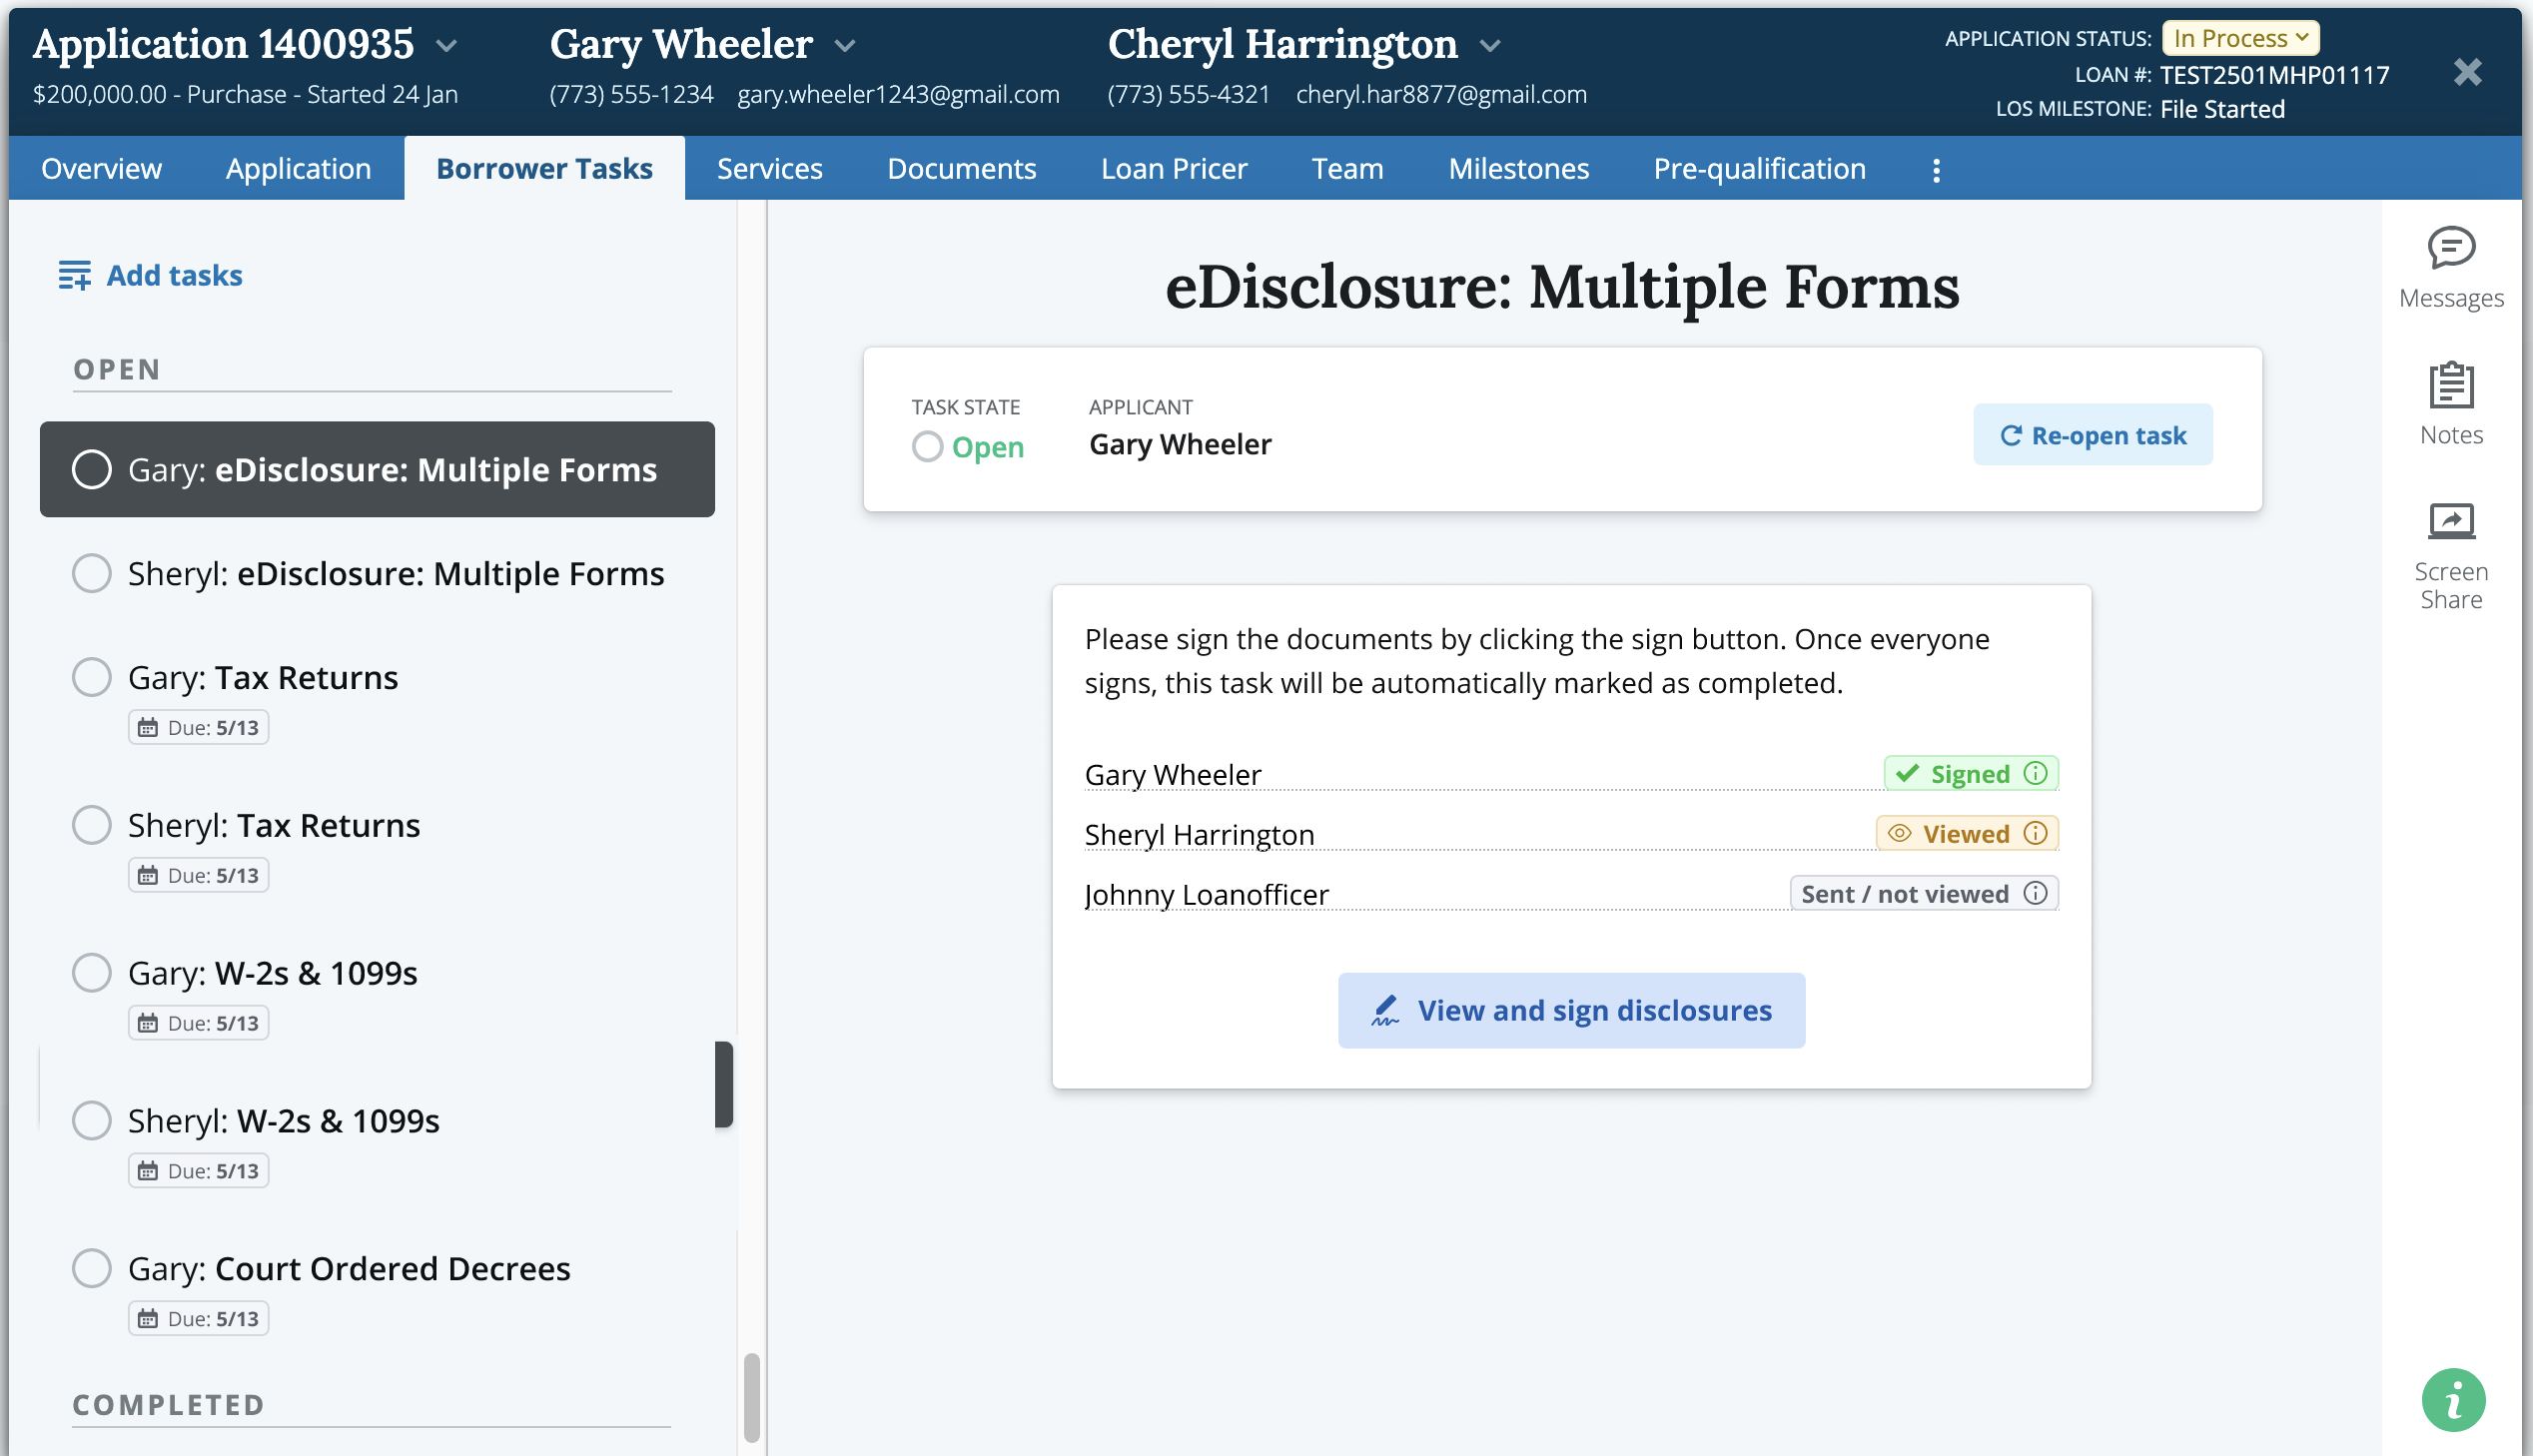Expand Cheryl Harrington borrower dropdown
The width and height of the screenshot is (2533, 1456).
click(x=1490, y=45)
